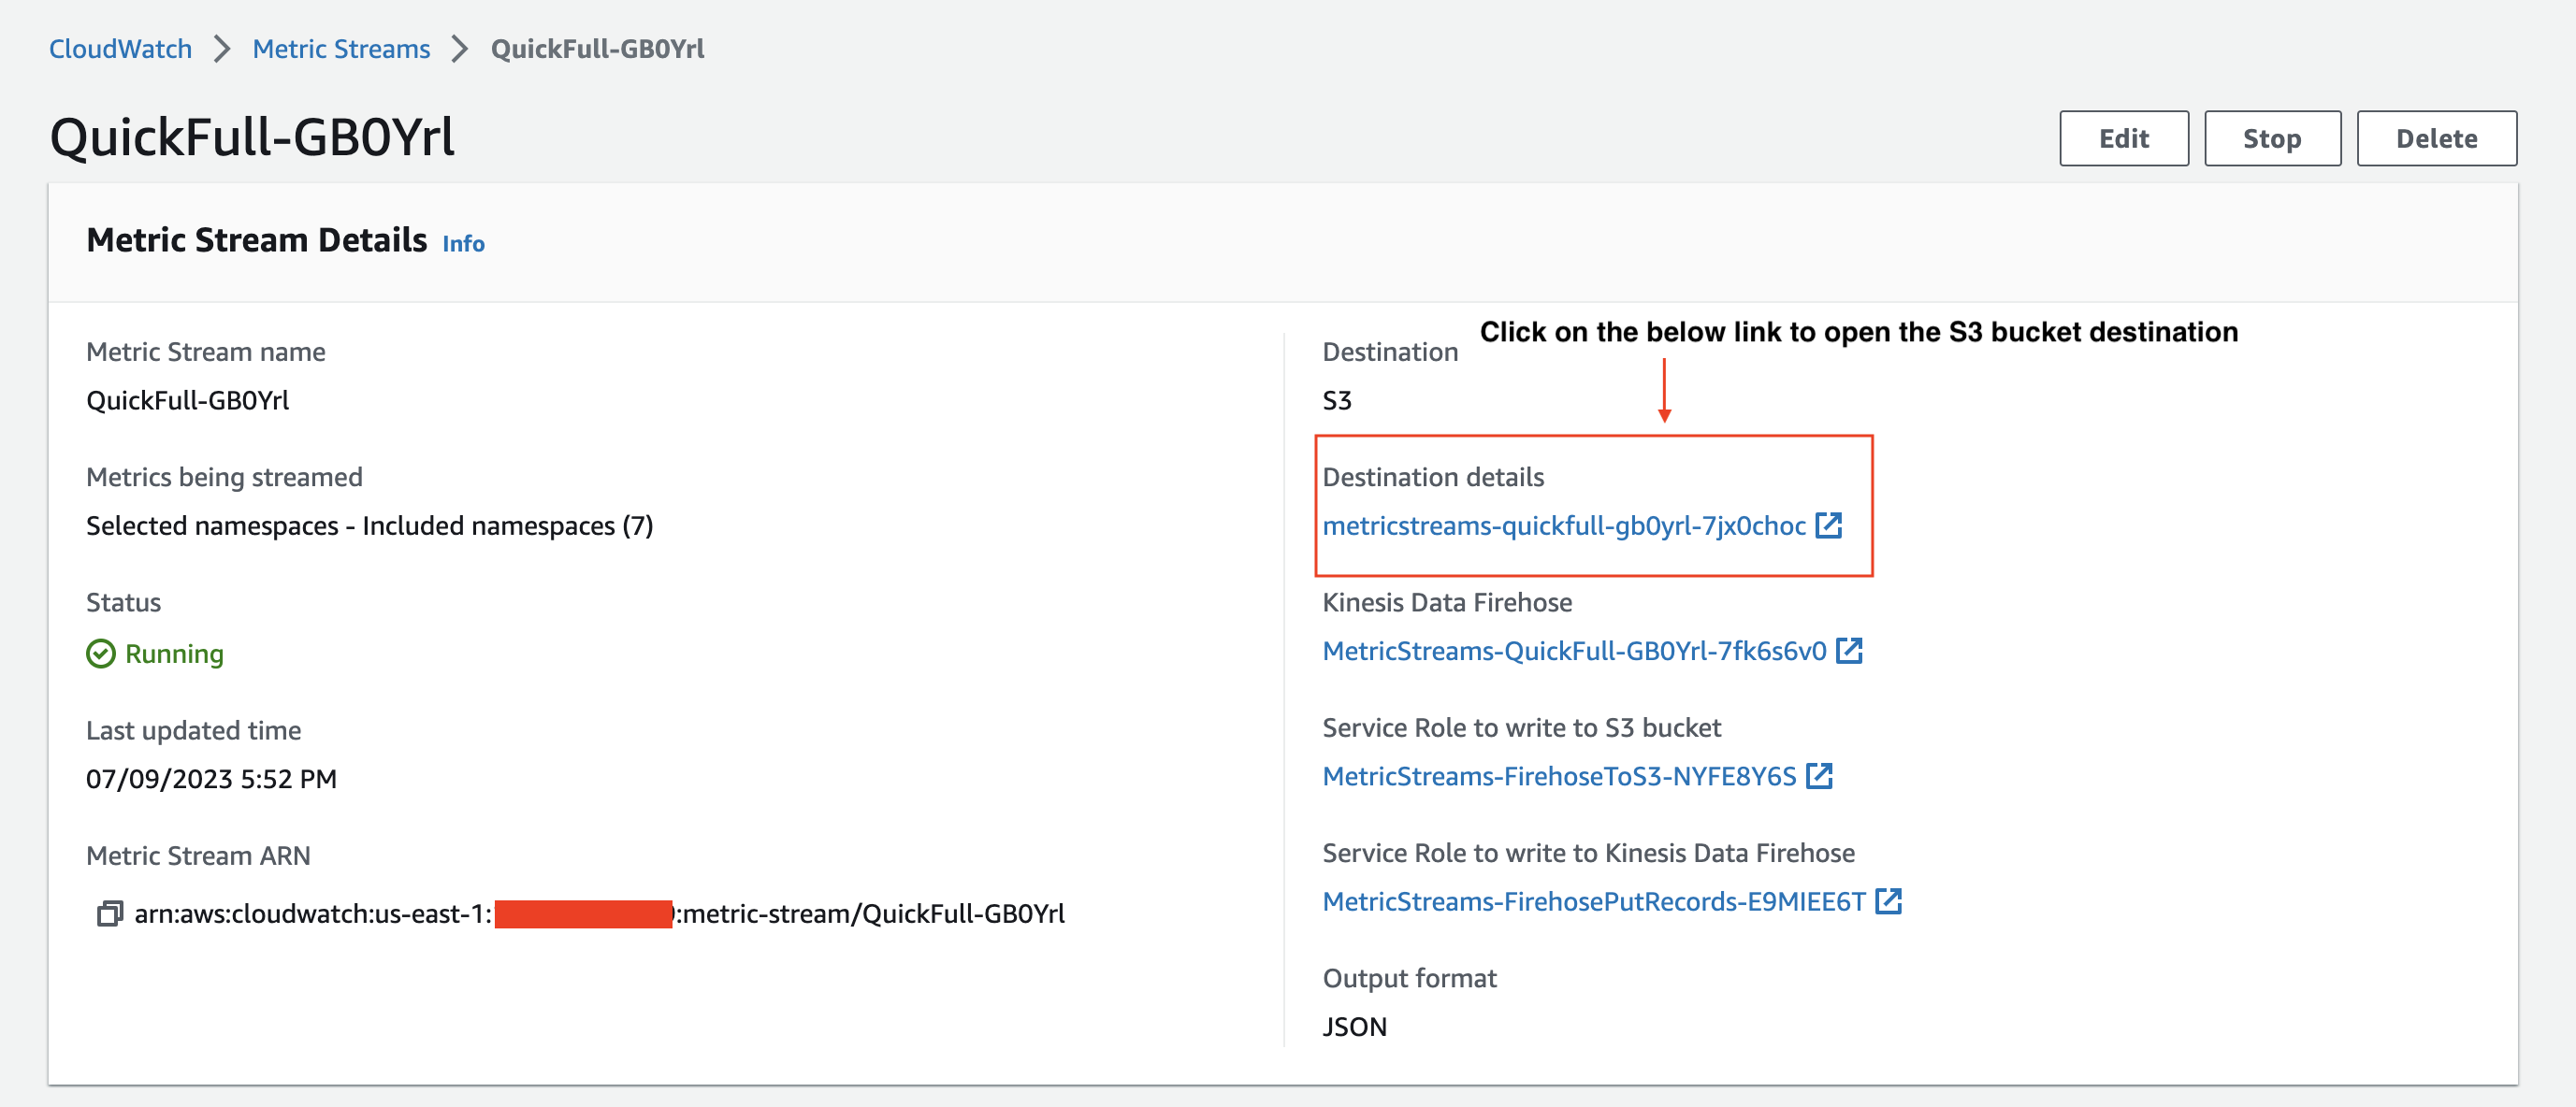Open Firehose MetricStreams-QuickFull-GB0Yrl-7fk6s6v0 link
2576x1107 pixels.
point(1573,651)
